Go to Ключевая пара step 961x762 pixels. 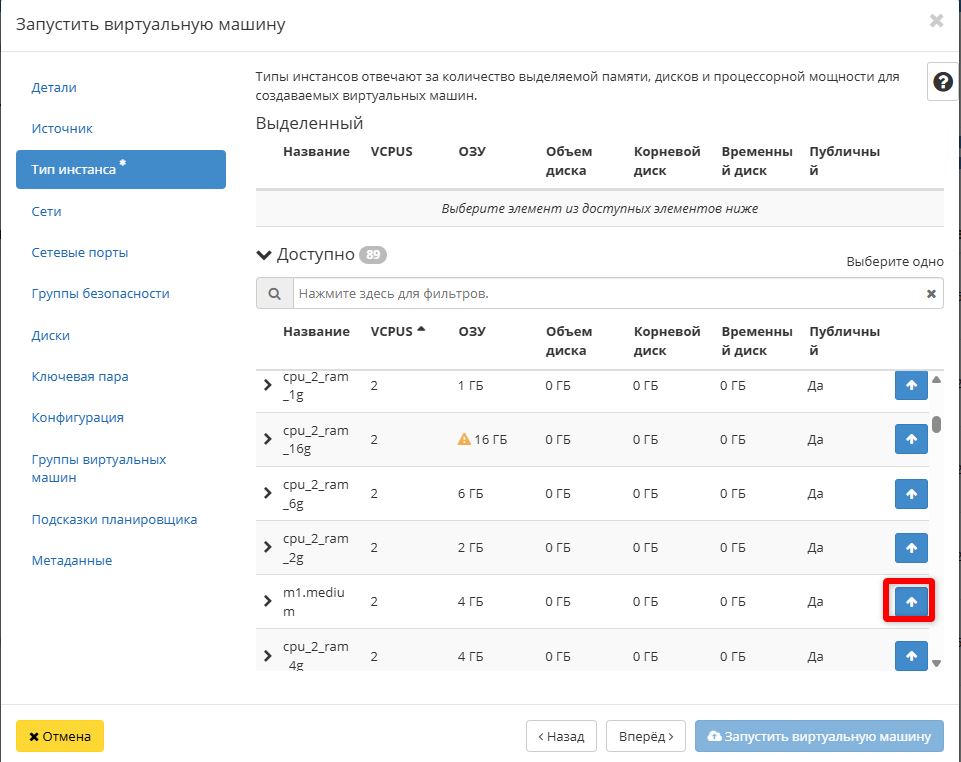80,377
